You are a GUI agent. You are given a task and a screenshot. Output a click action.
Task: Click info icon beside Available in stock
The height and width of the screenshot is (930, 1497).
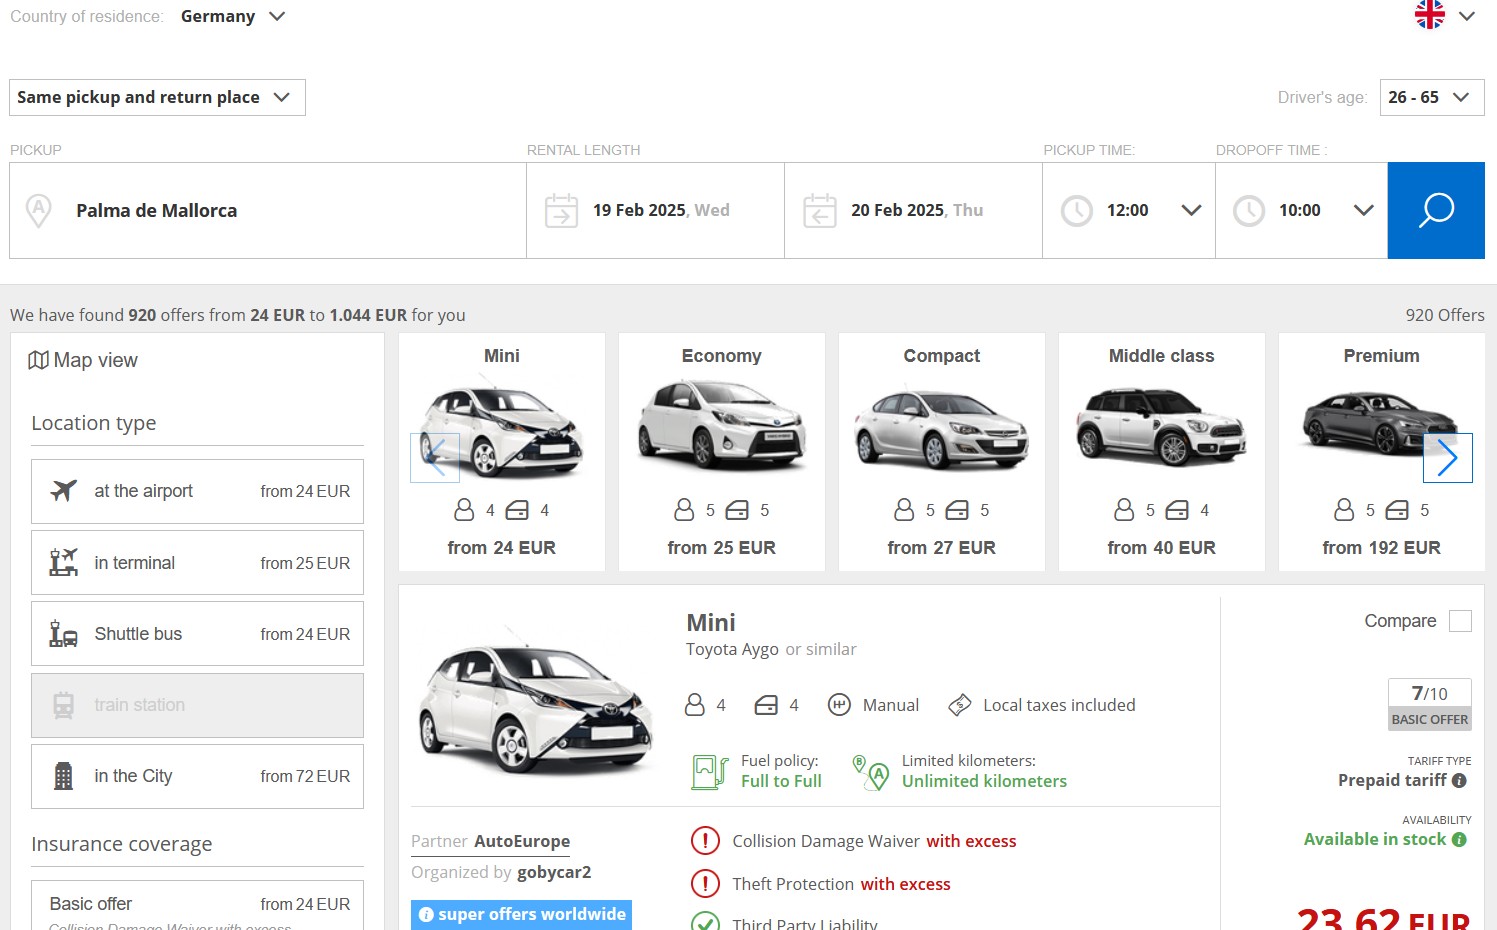pos(1459,840)
